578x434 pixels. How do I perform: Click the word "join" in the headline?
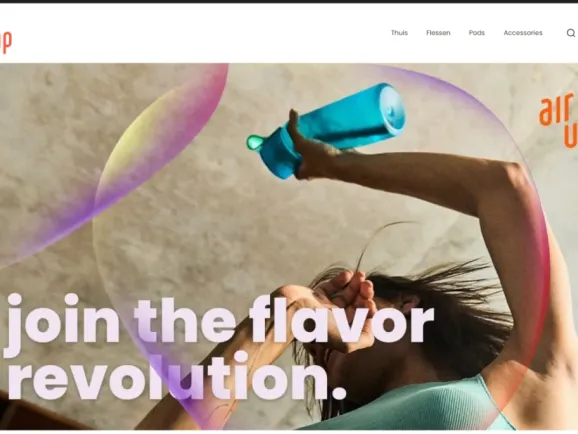click(x=63, y=321)
